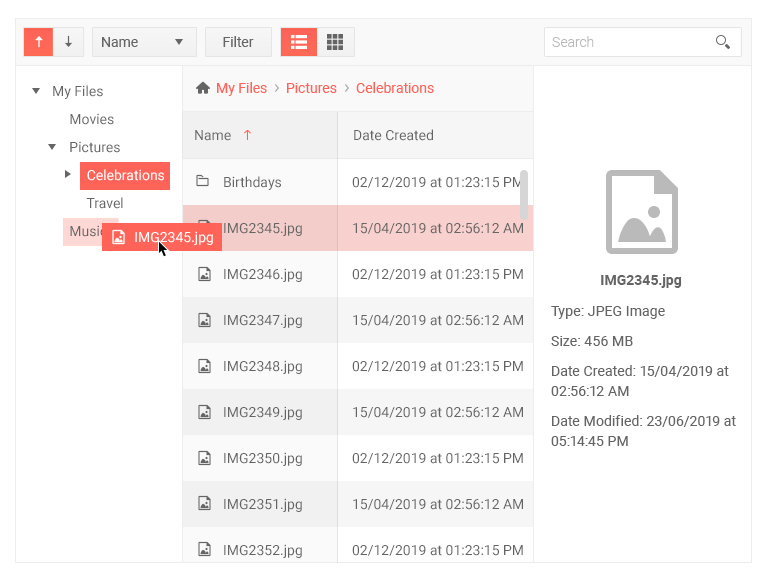Collapse the My Files tree node

click(36, 91)
